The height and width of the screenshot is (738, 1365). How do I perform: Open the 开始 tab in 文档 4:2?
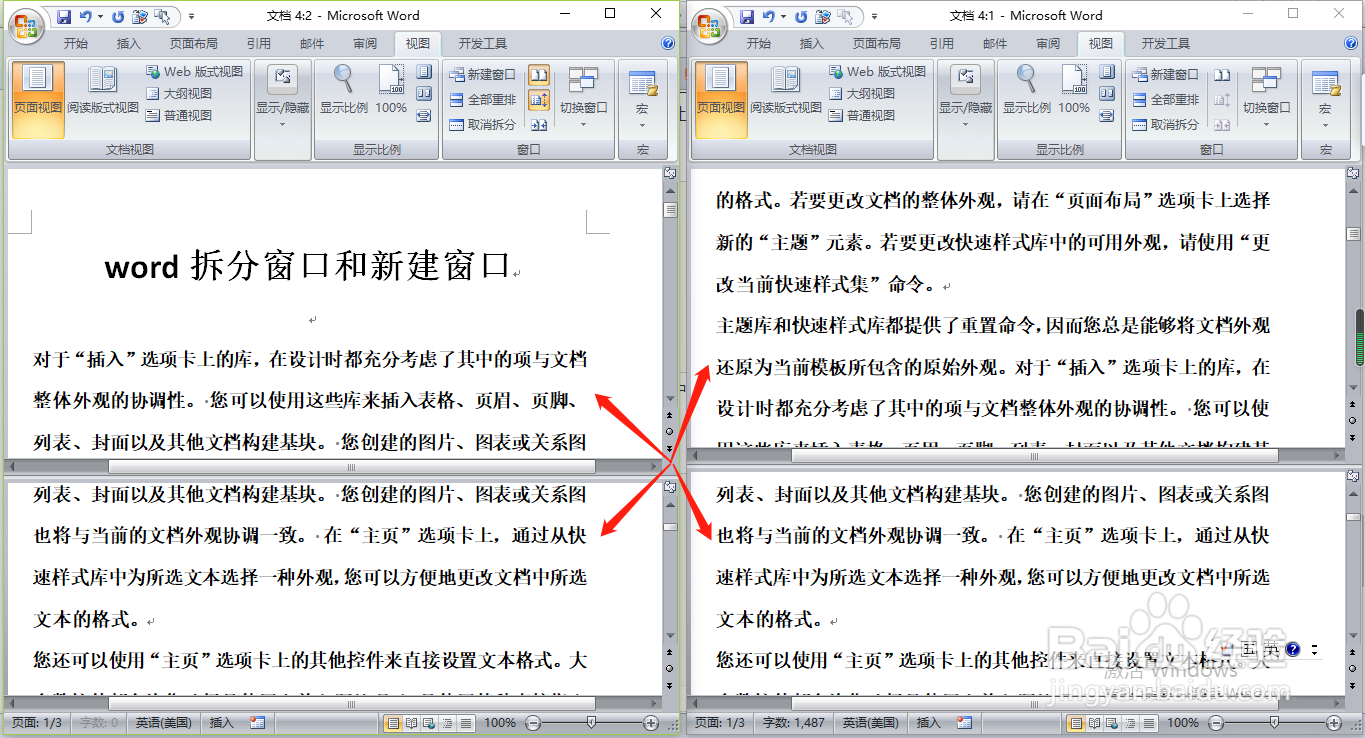point(76,44)
